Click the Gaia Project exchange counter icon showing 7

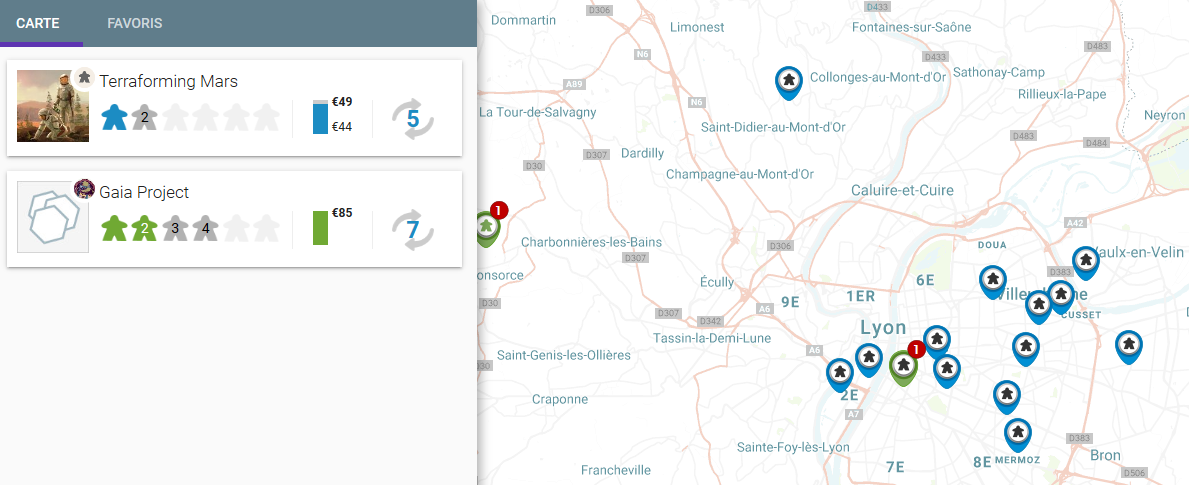(412, 230)
